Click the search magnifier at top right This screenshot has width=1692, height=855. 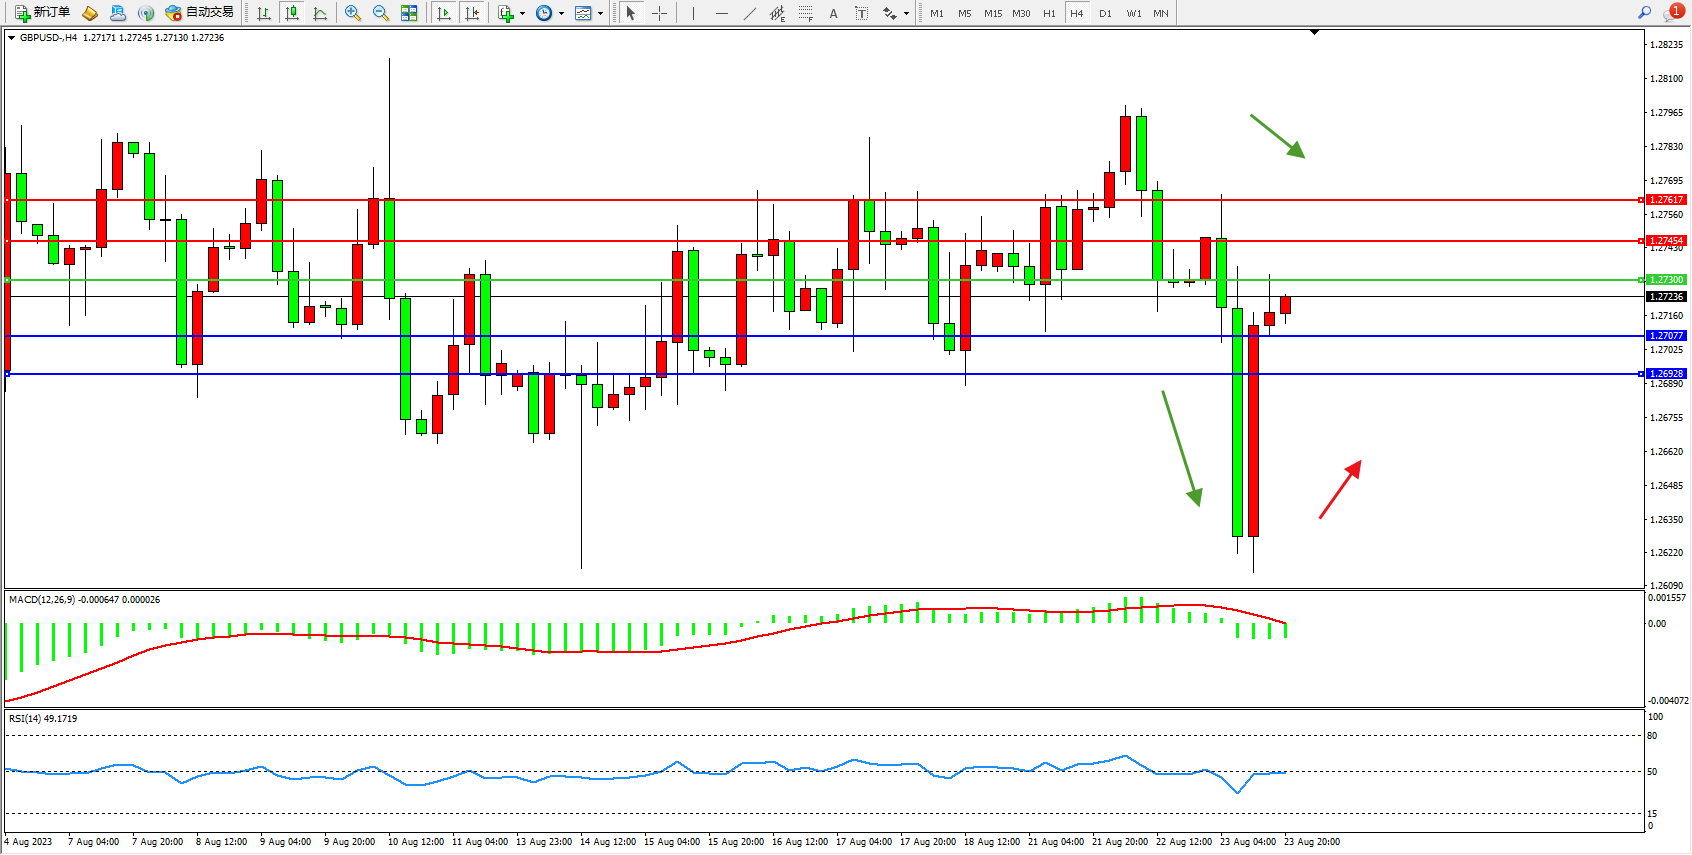(x=1644, y=13)
